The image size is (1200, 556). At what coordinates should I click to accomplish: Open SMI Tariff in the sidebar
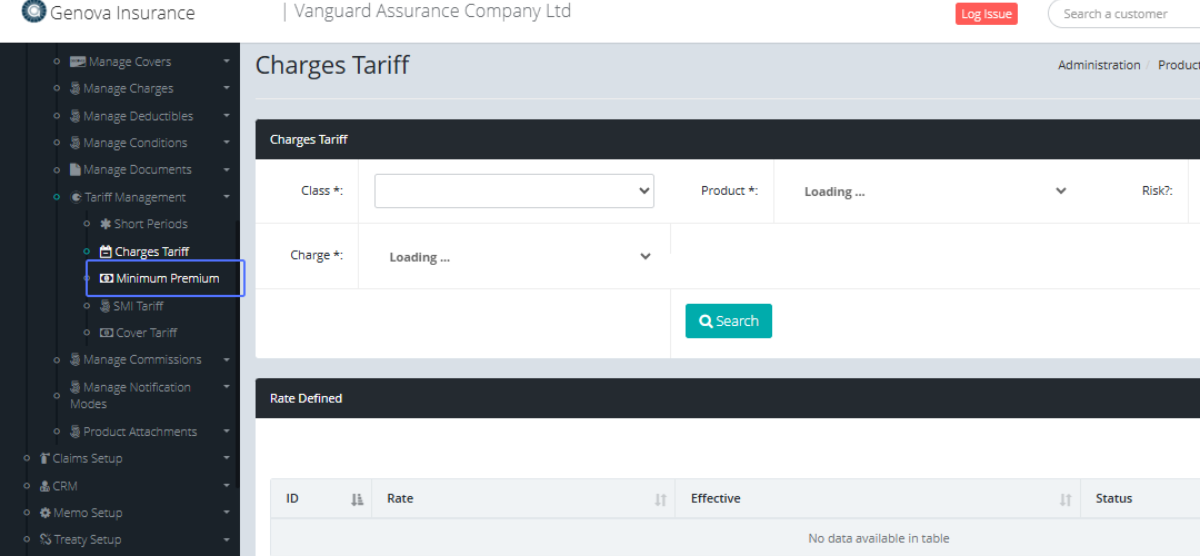pyautogui.click(x=138, y=306)
